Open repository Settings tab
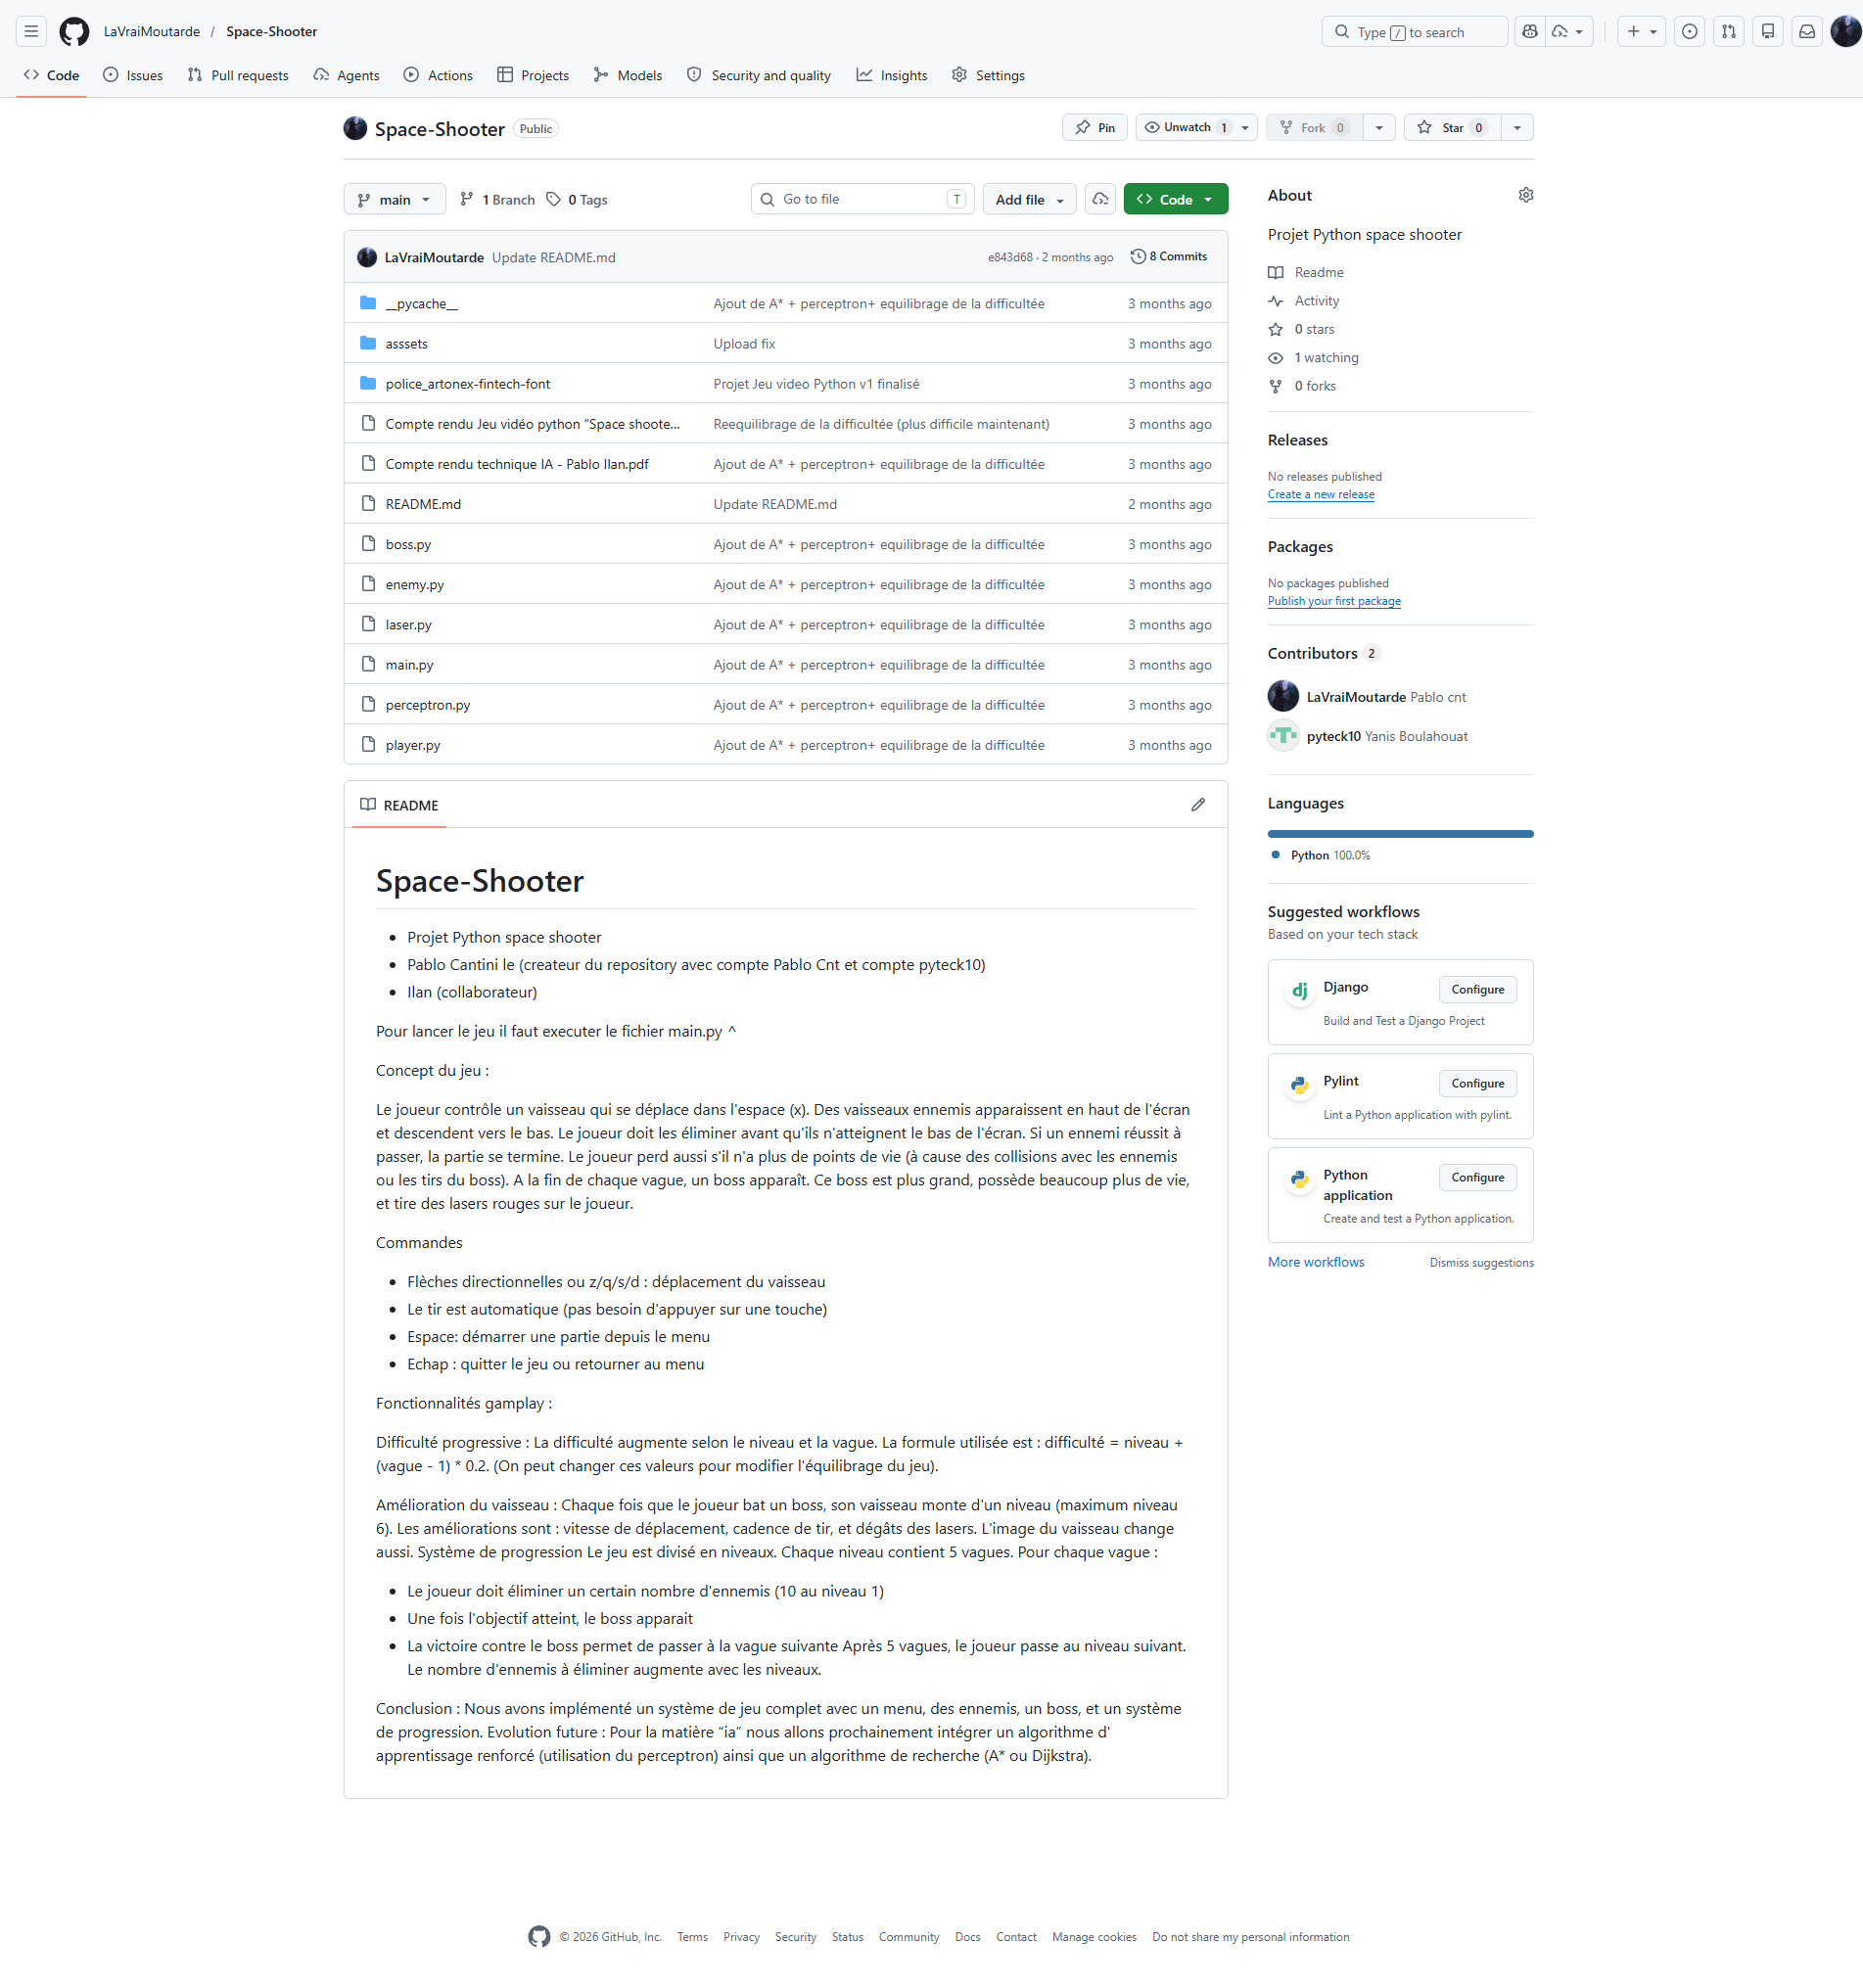Viewport: 1863px width, 1988px height. [x=988, y=76]
